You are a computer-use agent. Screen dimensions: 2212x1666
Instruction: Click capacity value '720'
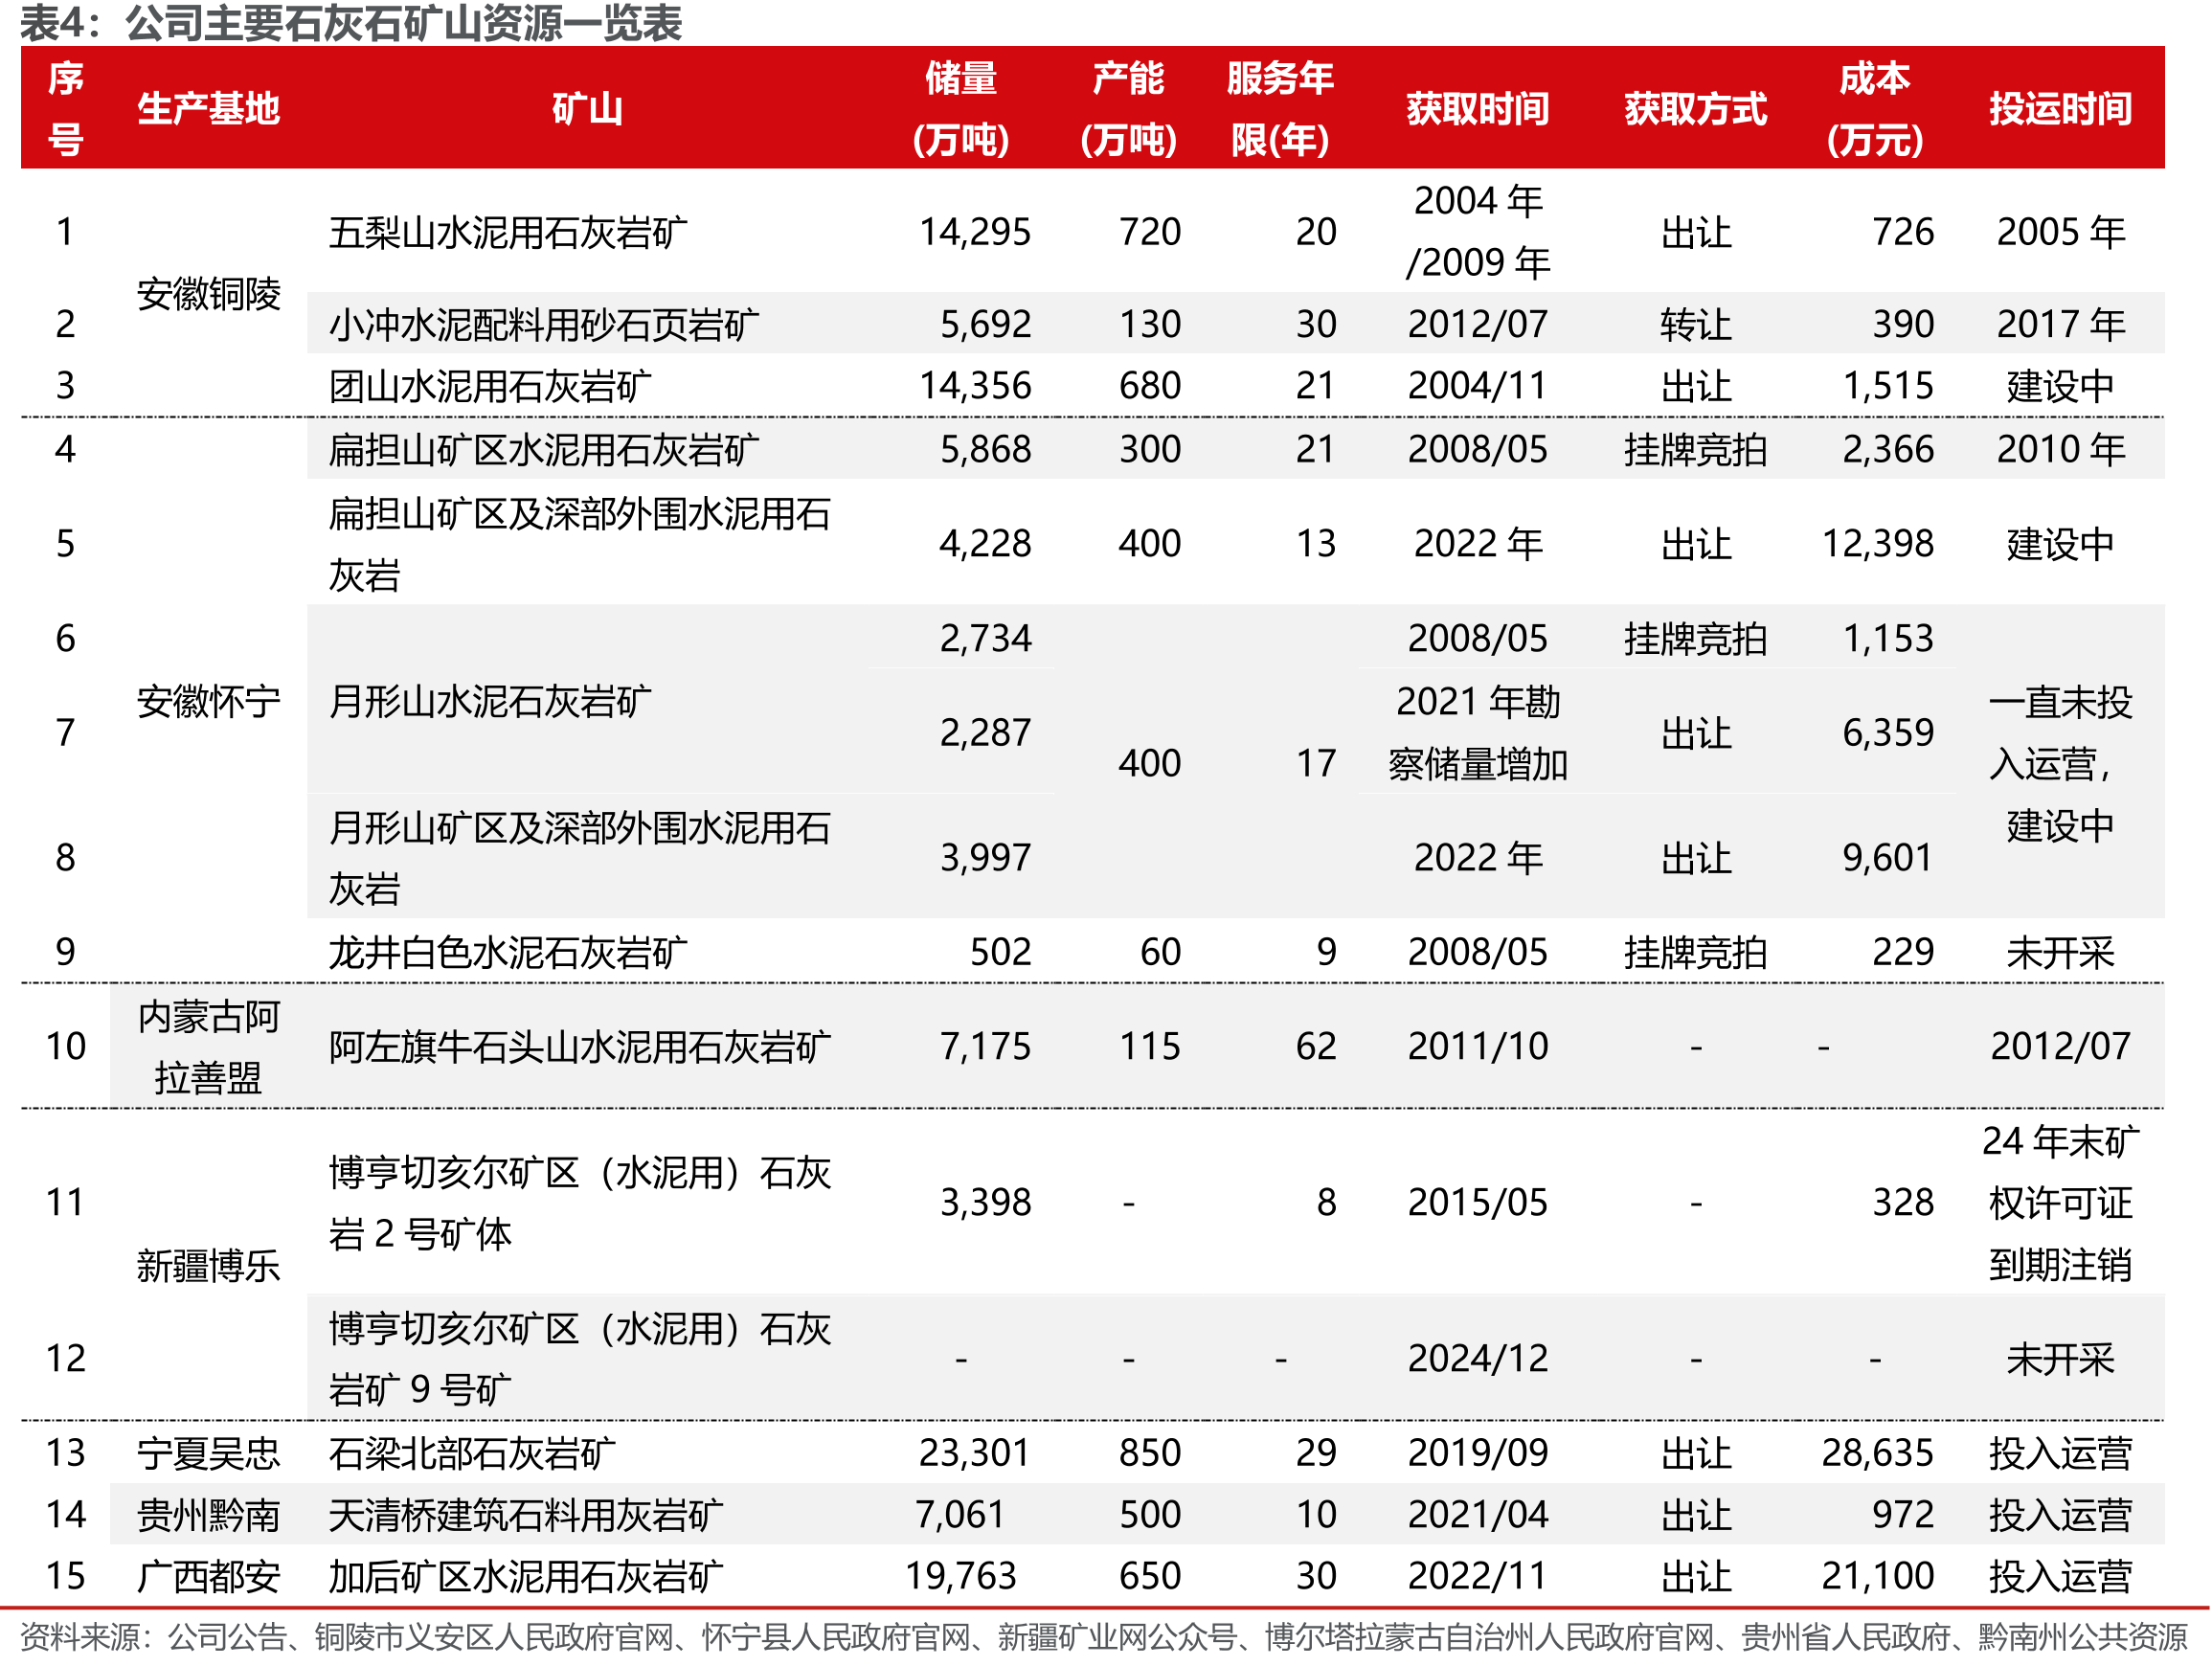coord(1149,232)
